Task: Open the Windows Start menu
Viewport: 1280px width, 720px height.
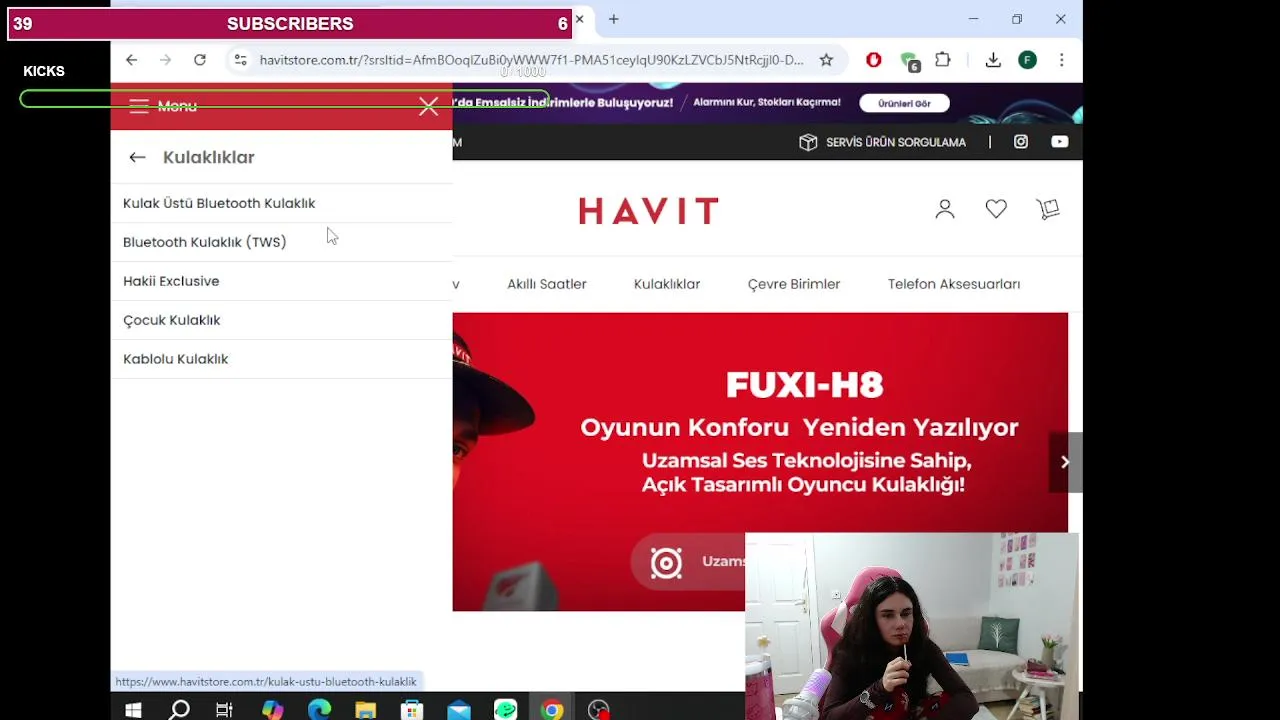Action: [133, 710]
